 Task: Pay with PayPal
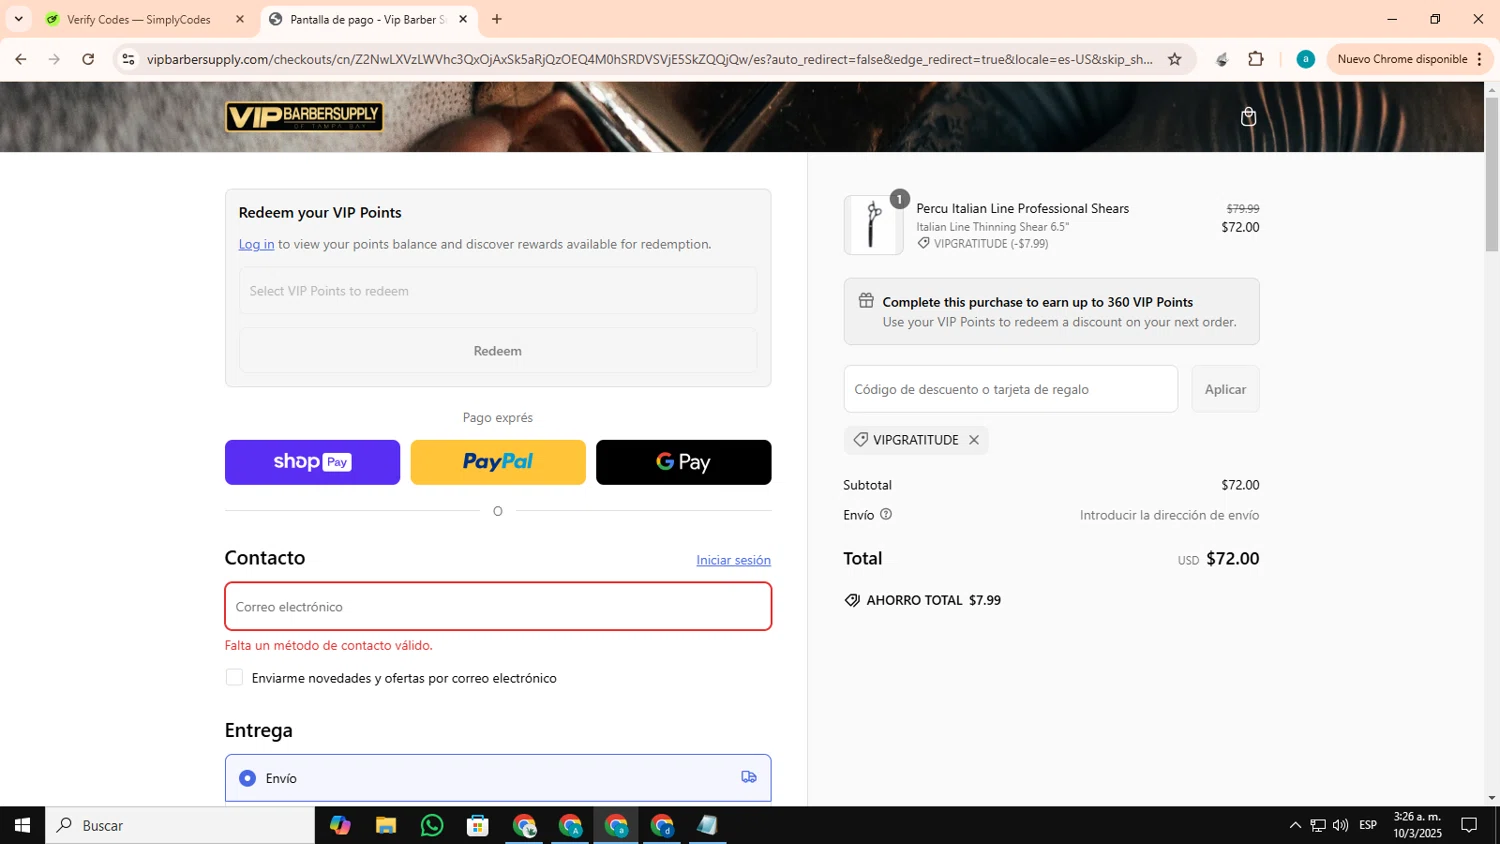498,462
